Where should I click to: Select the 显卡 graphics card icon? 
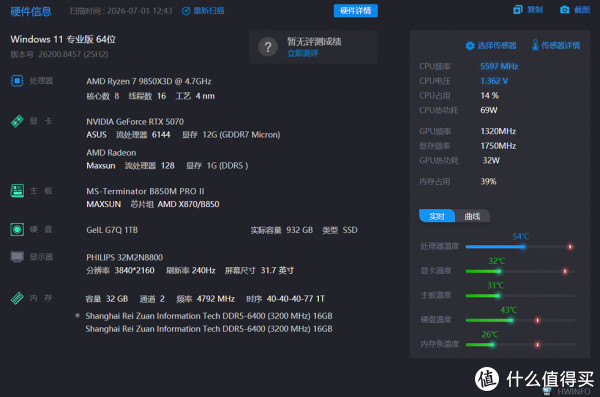pos(17,121)
